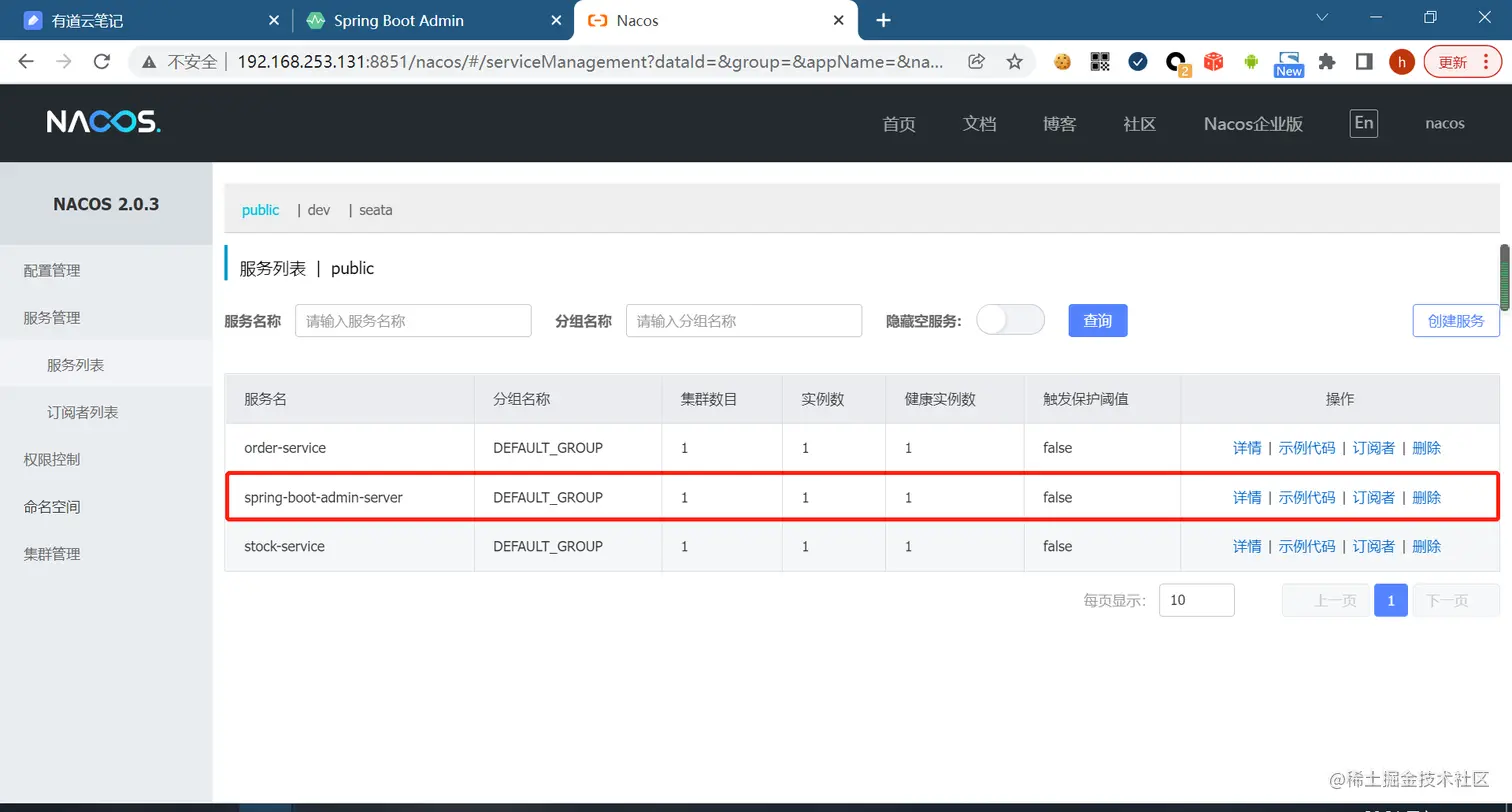Toggle the 隐藏空服务 switch
The image size is (1512, 812).
pyautogui.click(x=1010, y=320)
